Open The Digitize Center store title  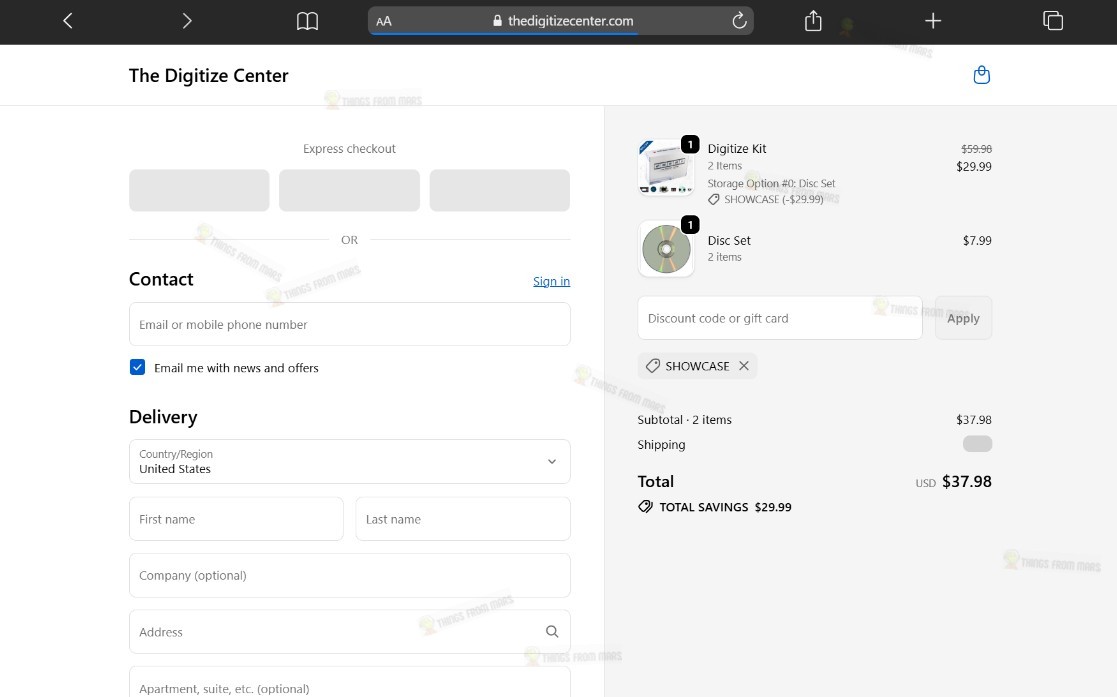(x=209, y=76)
